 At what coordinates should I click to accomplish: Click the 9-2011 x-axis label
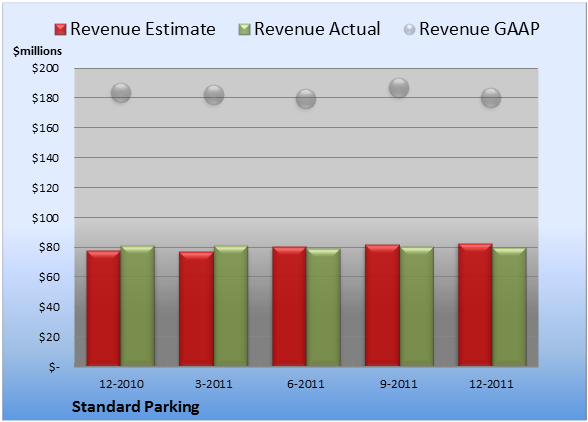(399, 384)
